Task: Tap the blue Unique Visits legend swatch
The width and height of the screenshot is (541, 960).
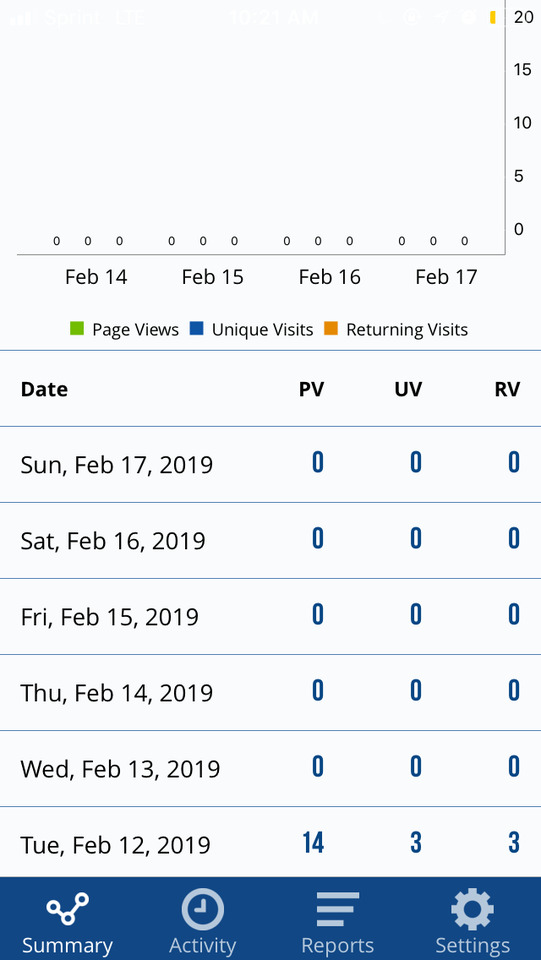Action: click(x=196, y=329)
